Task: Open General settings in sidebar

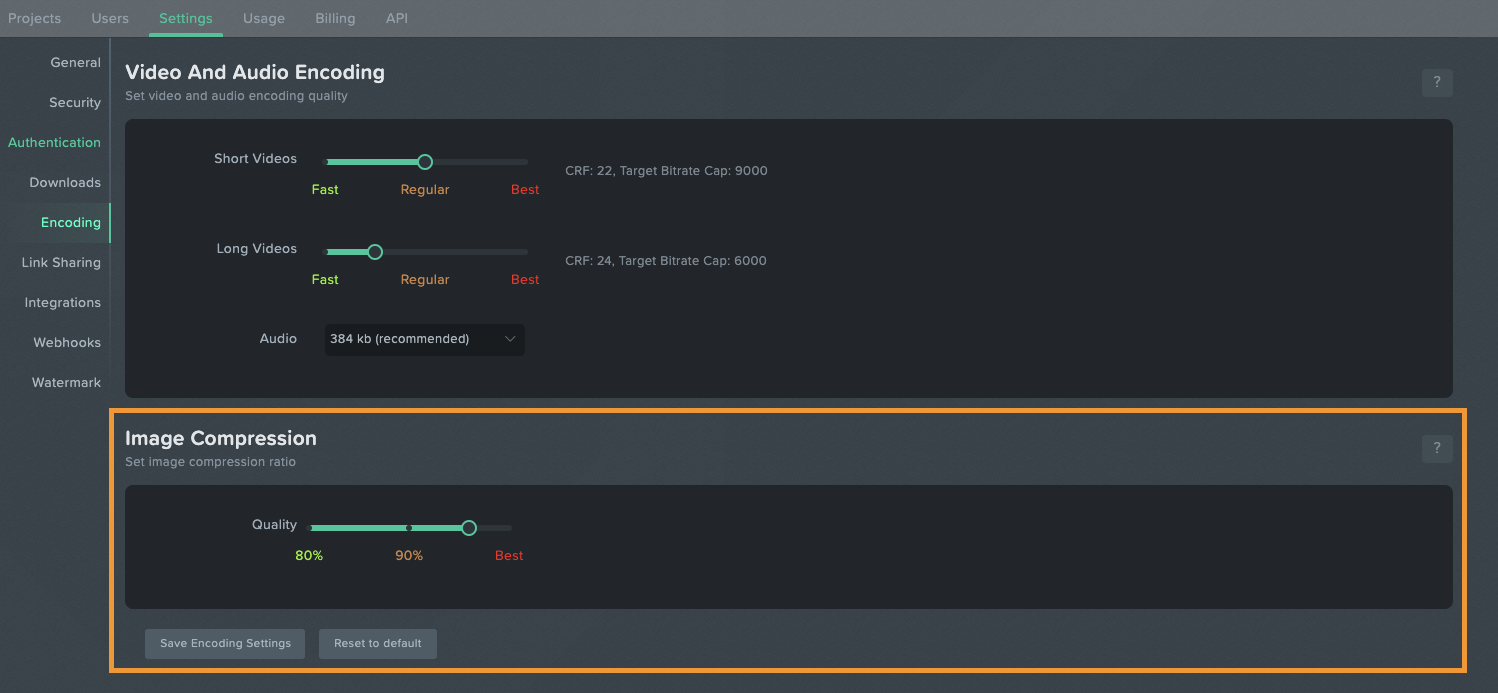Action: click(x=76, y=62)
